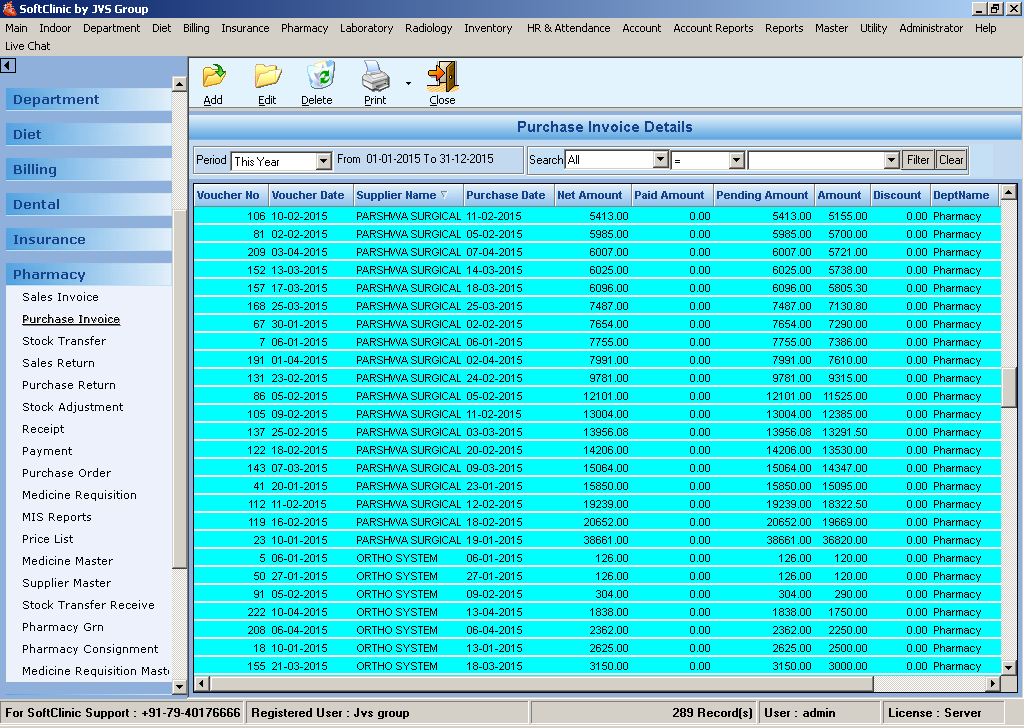The width and height of the screenshot is (1024, 728).
Task: Open the Laboratory menu
Action: (366, 28)
